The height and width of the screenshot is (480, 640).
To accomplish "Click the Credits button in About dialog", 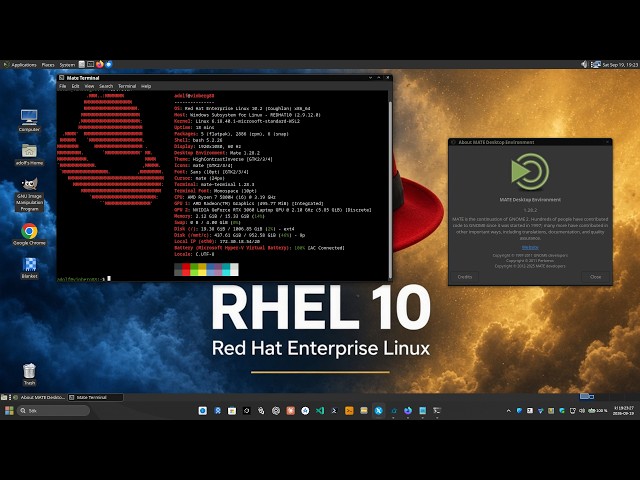I will (464, 277).
